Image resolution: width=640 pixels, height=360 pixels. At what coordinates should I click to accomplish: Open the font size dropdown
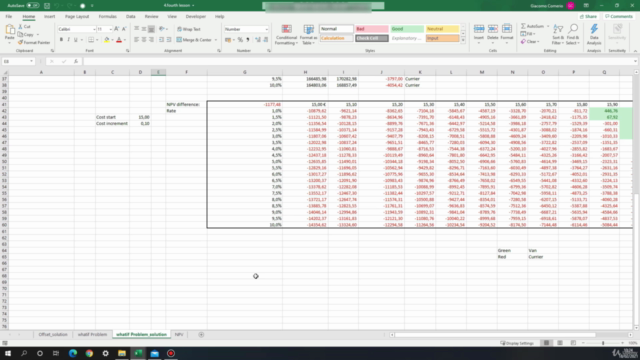point(110,29)
